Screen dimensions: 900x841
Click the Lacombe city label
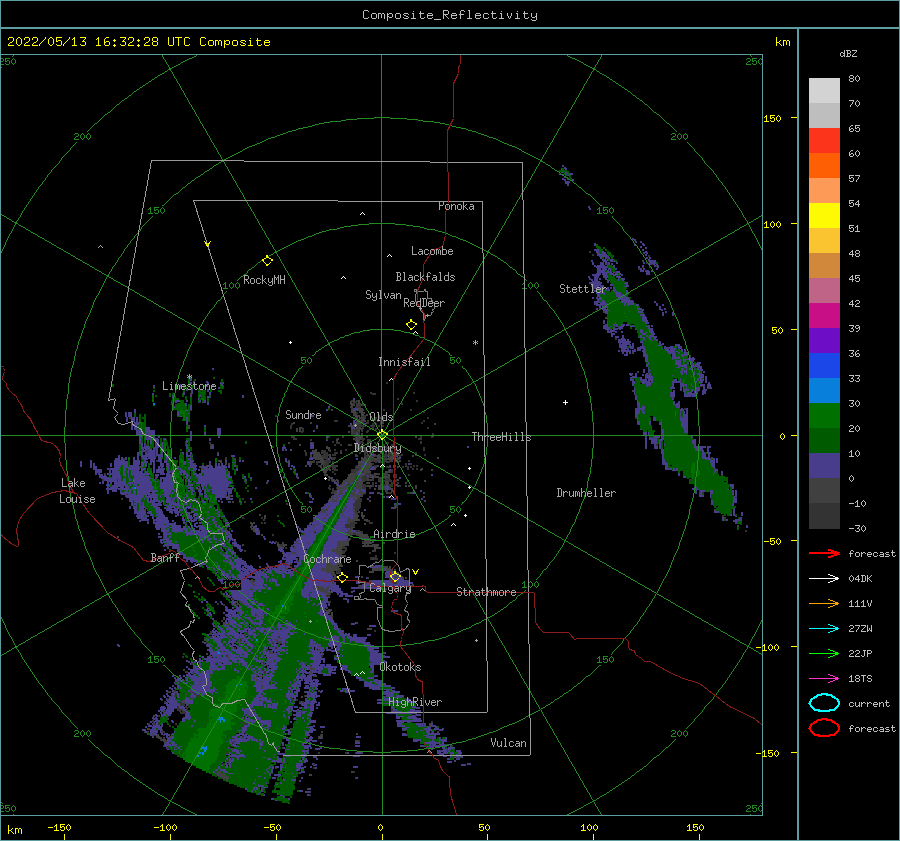[x=432, y=251]
